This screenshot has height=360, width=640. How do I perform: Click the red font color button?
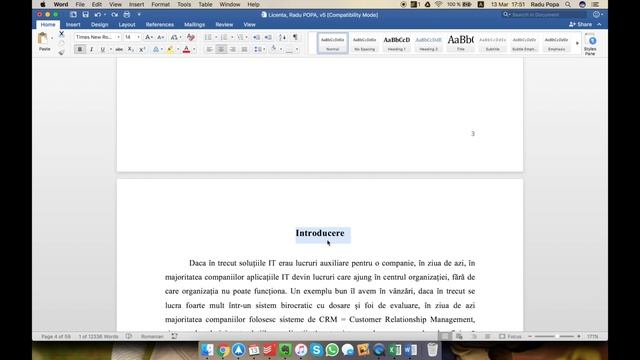[x=187, y=49]
